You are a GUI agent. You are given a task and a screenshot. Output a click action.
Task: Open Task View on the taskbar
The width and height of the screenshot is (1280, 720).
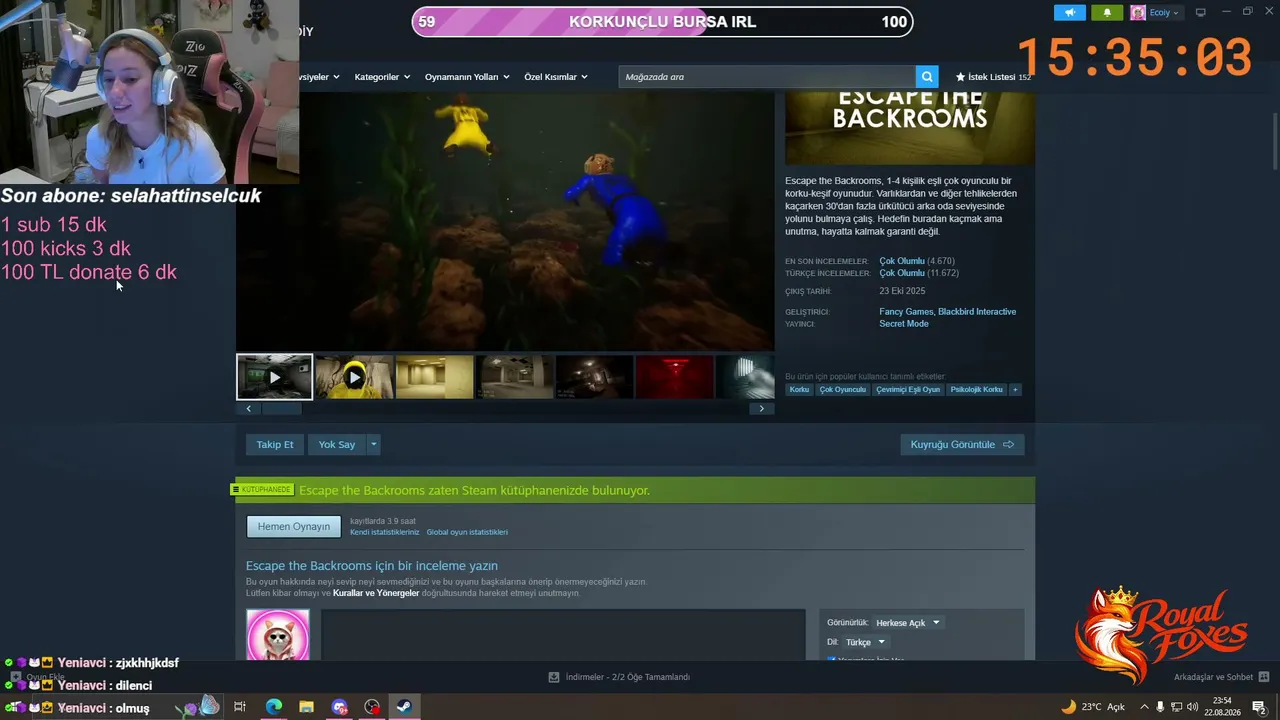[240, 707]
